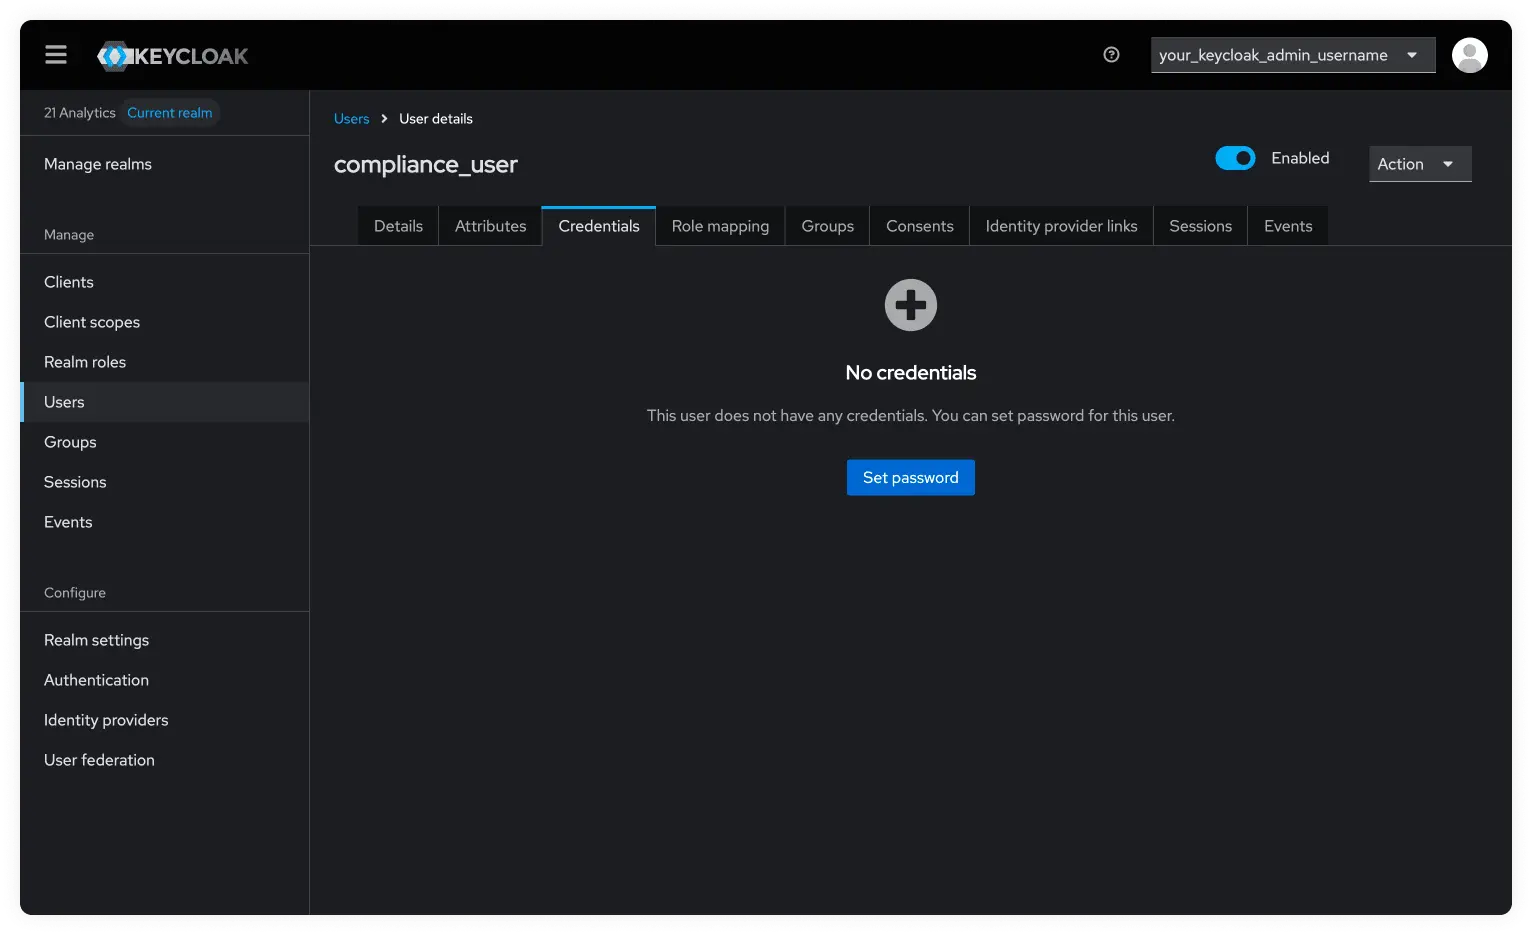
Task: Select the Consents tab
Action: pyautogui.click(x=918, y=225)
